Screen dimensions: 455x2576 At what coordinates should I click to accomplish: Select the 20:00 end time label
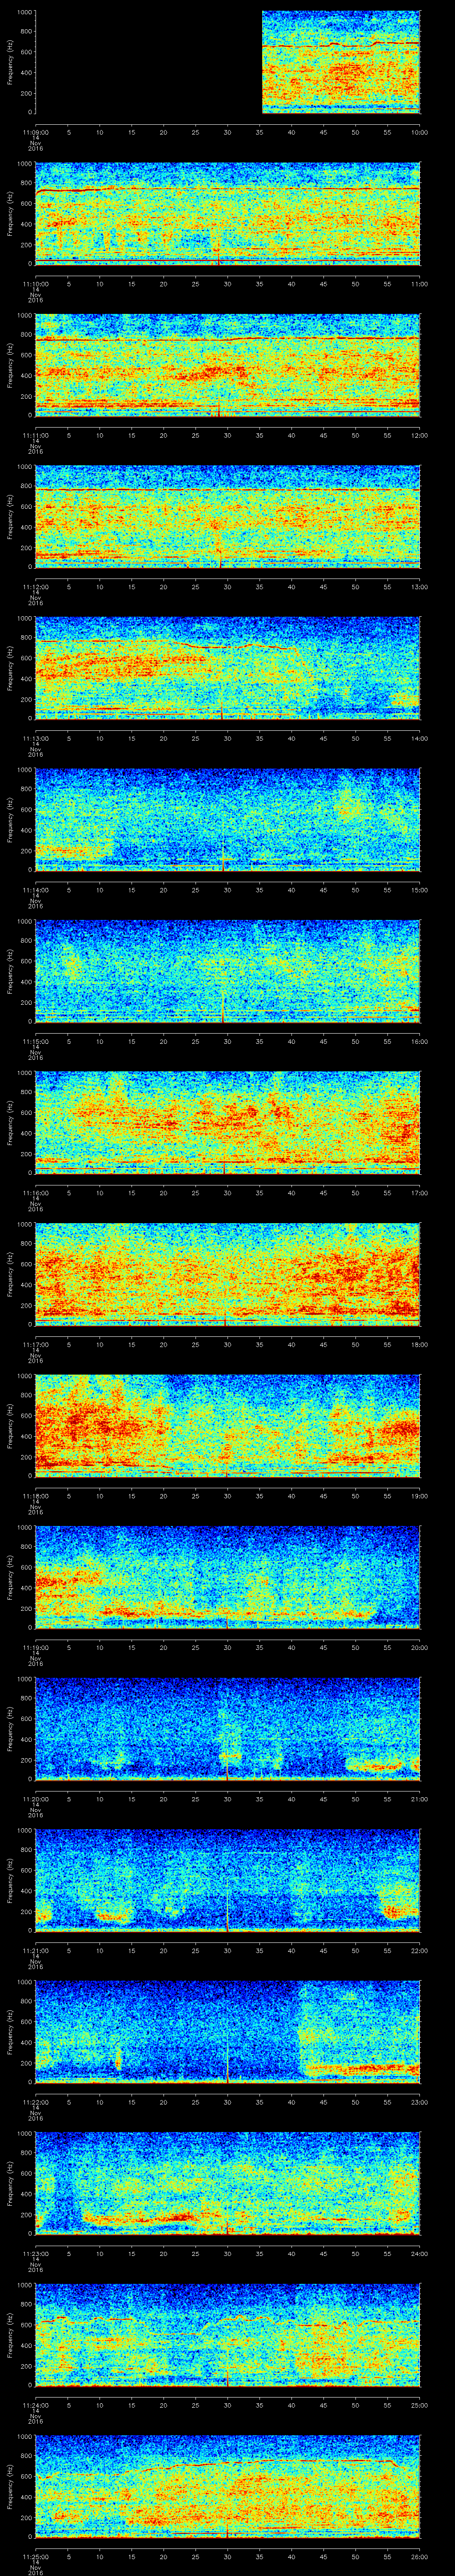tap(419, 1647)
